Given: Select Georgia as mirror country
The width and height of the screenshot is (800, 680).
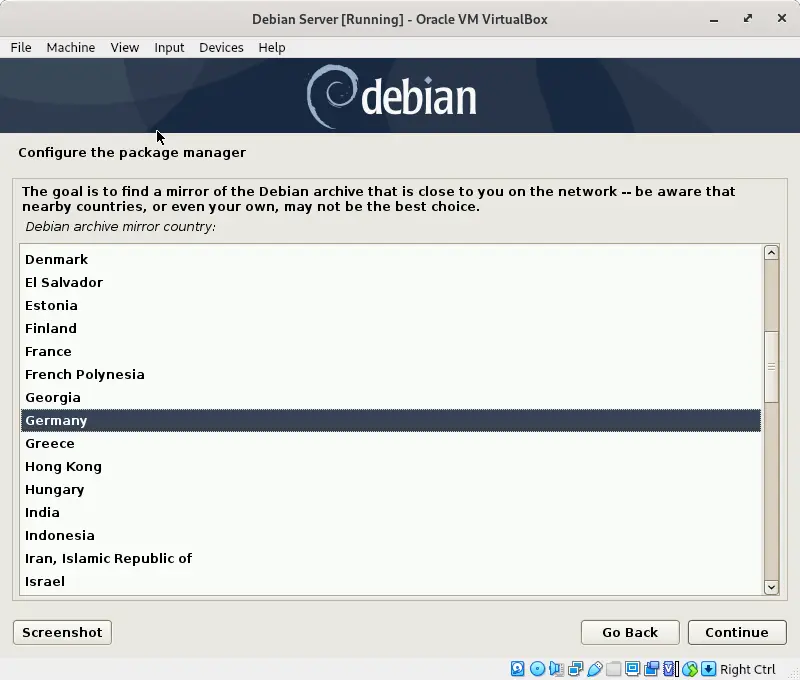Looking at the screenshot, I should 391,397.
